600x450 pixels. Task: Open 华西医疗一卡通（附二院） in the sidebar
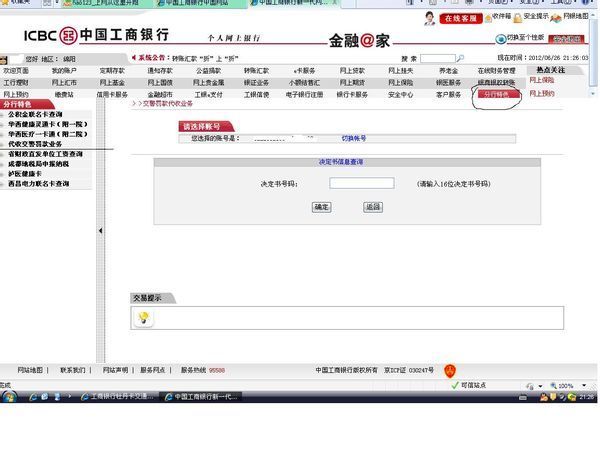[x=48, y=134]
